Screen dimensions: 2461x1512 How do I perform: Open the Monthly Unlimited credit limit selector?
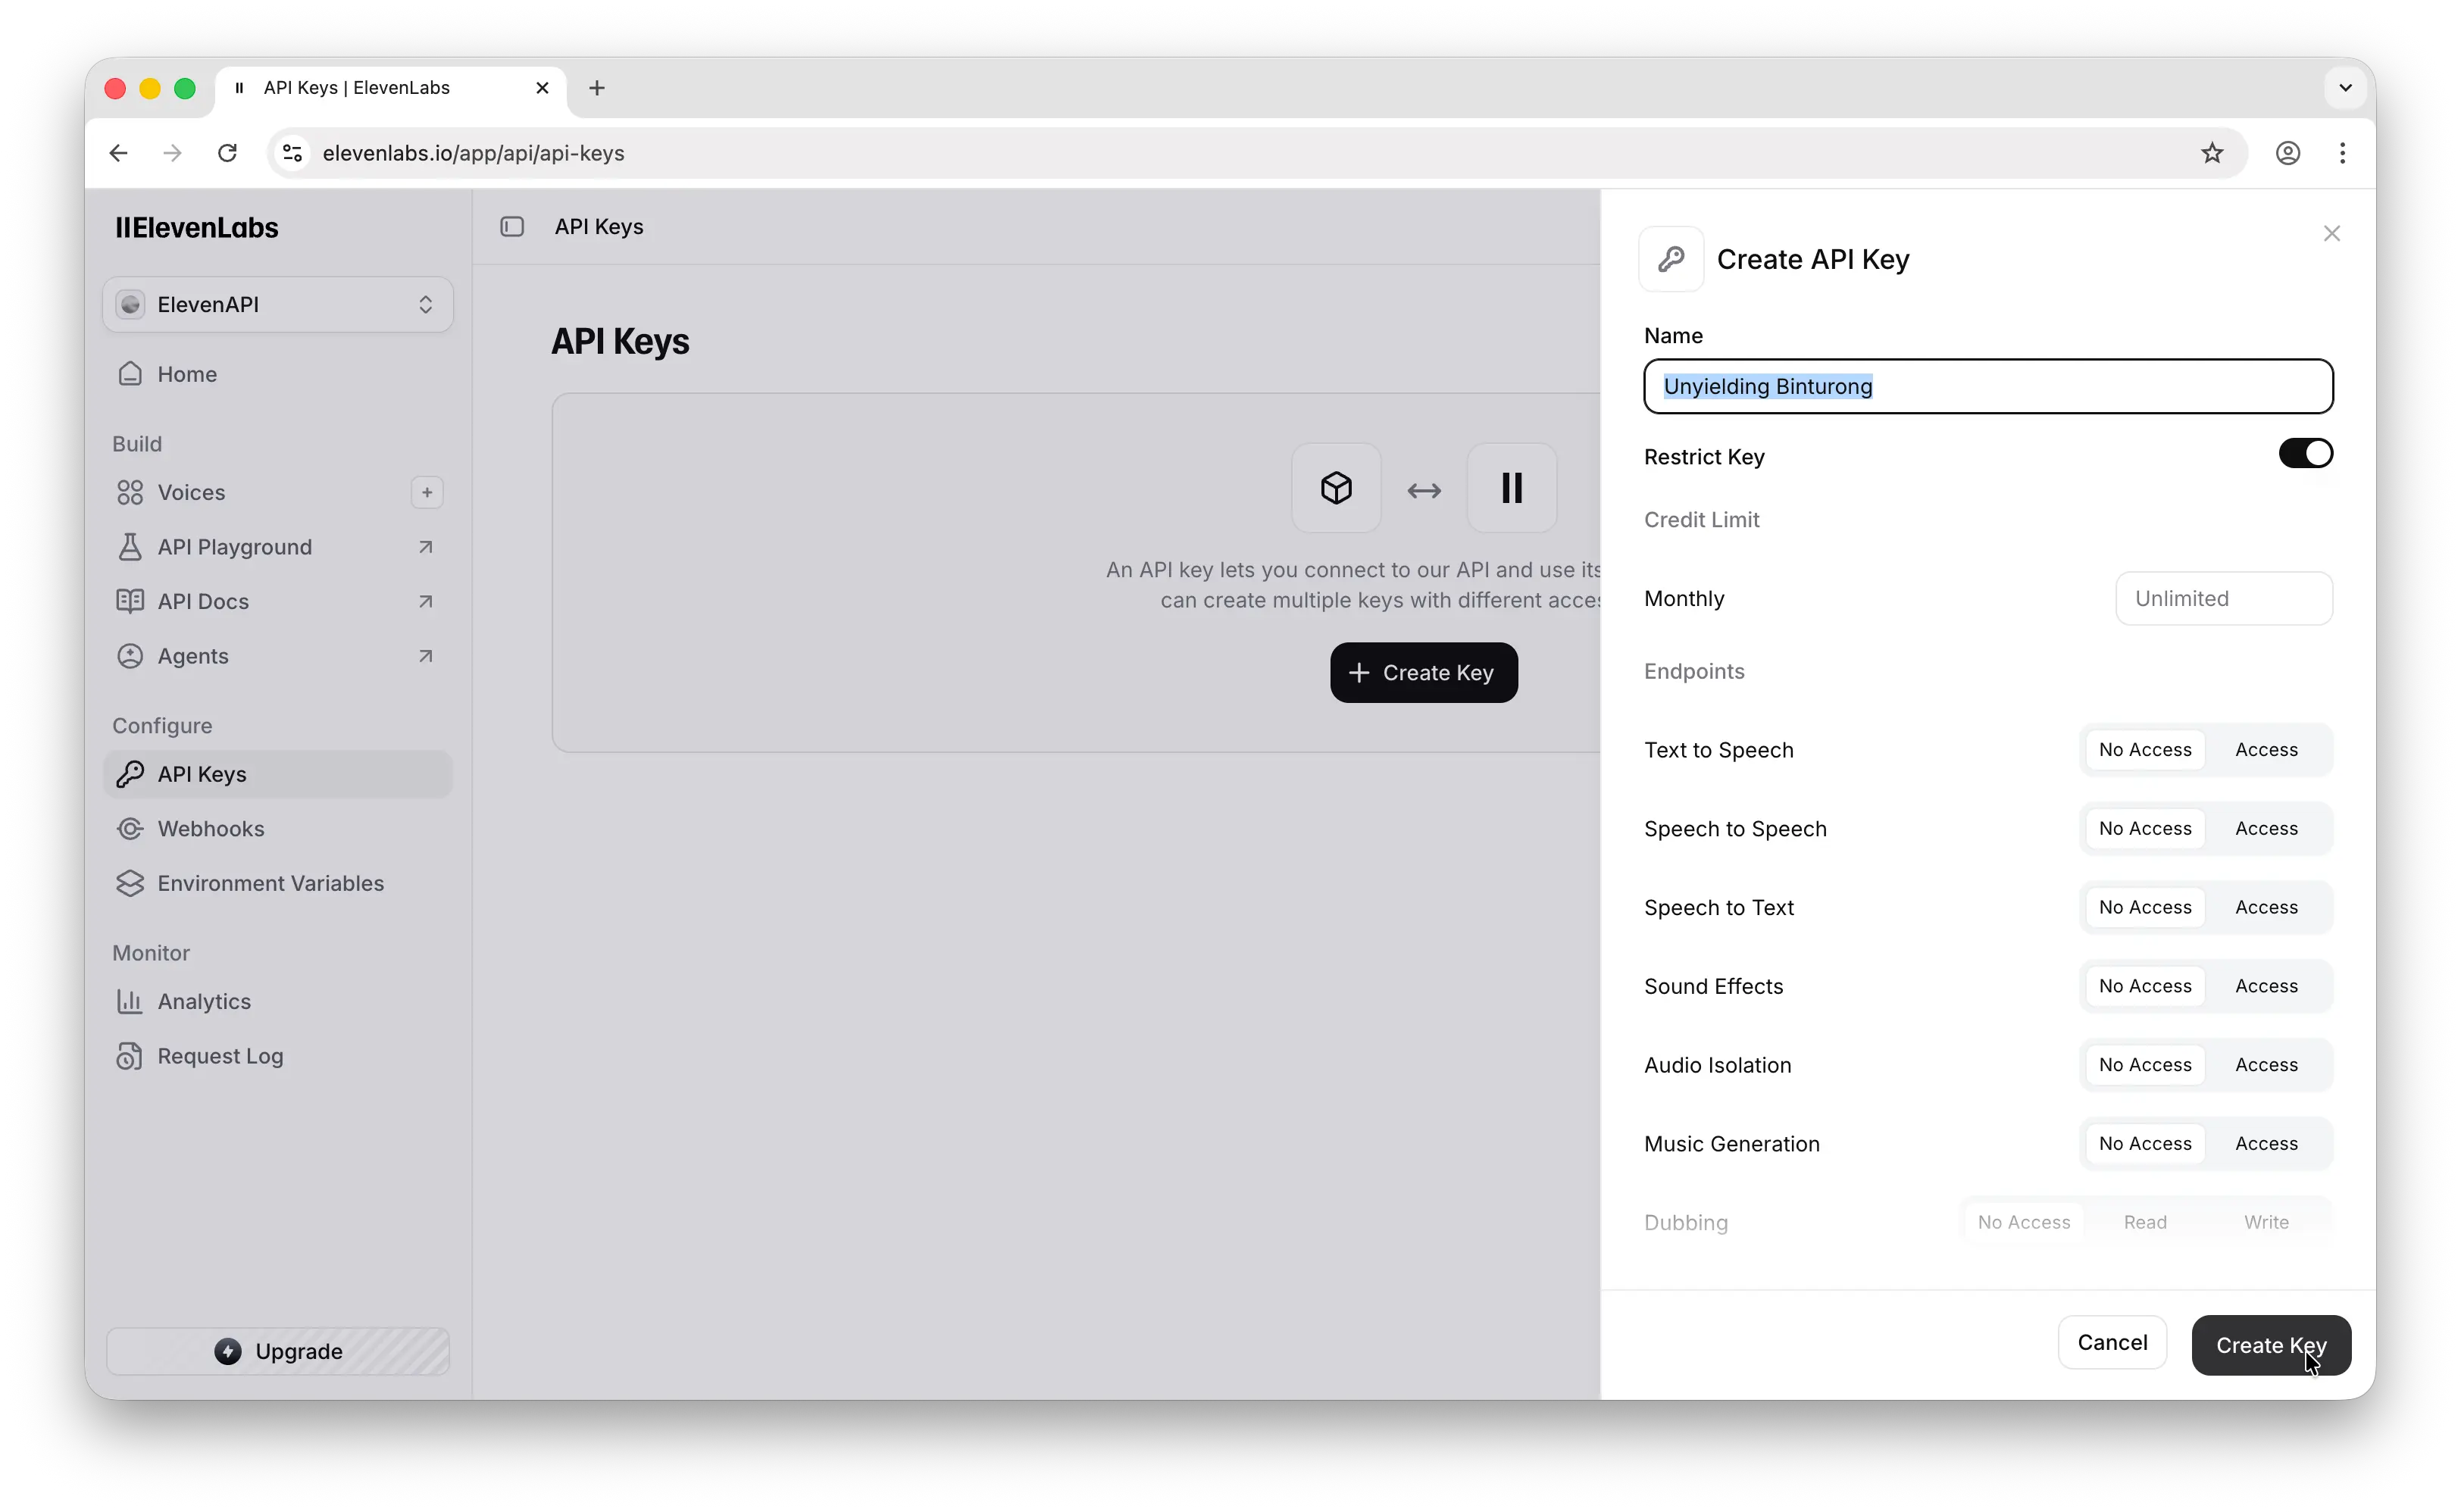pos(2224,598)
